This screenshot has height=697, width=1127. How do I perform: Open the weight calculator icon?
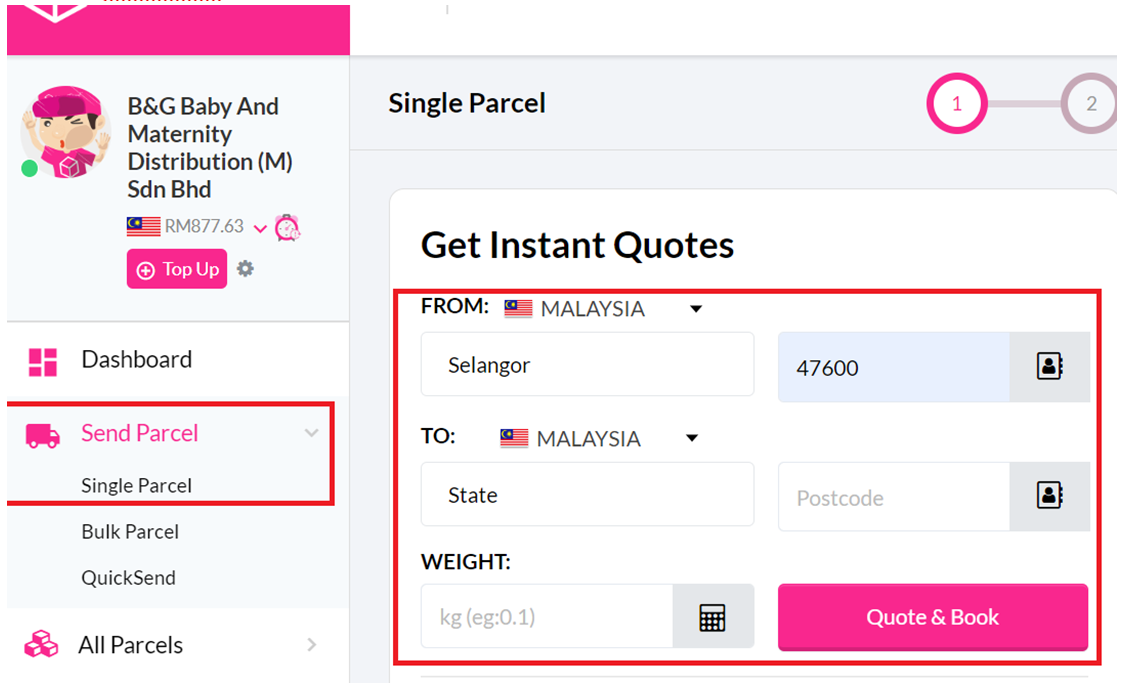(712, 617)
